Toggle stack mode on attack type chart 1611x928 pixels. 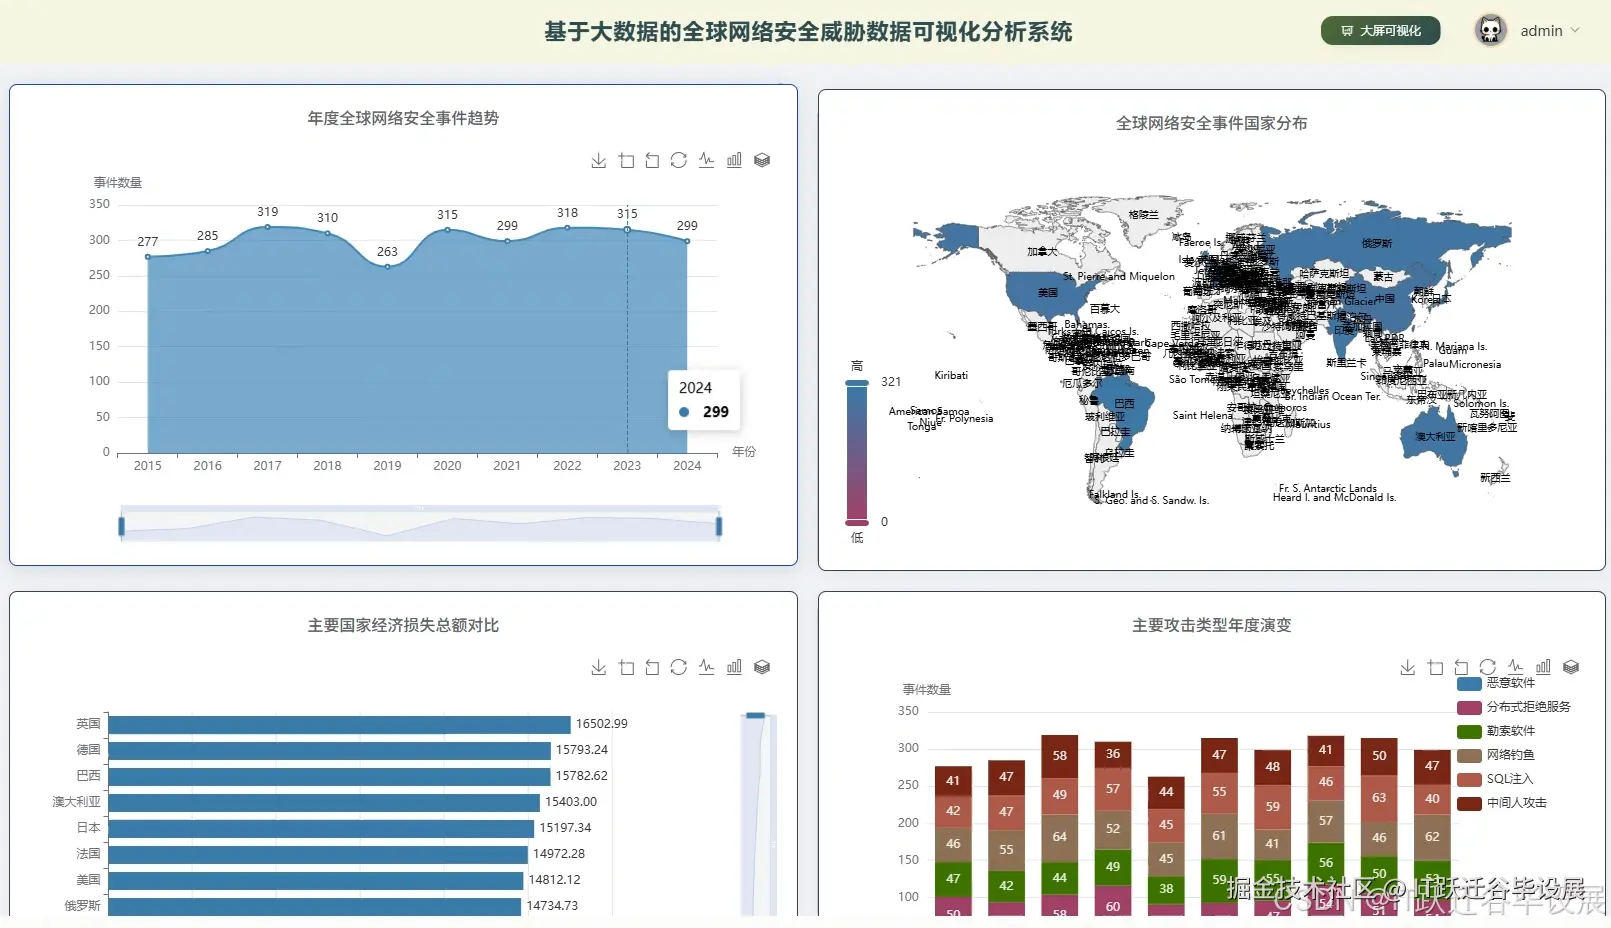click(x=1571, y=667)
